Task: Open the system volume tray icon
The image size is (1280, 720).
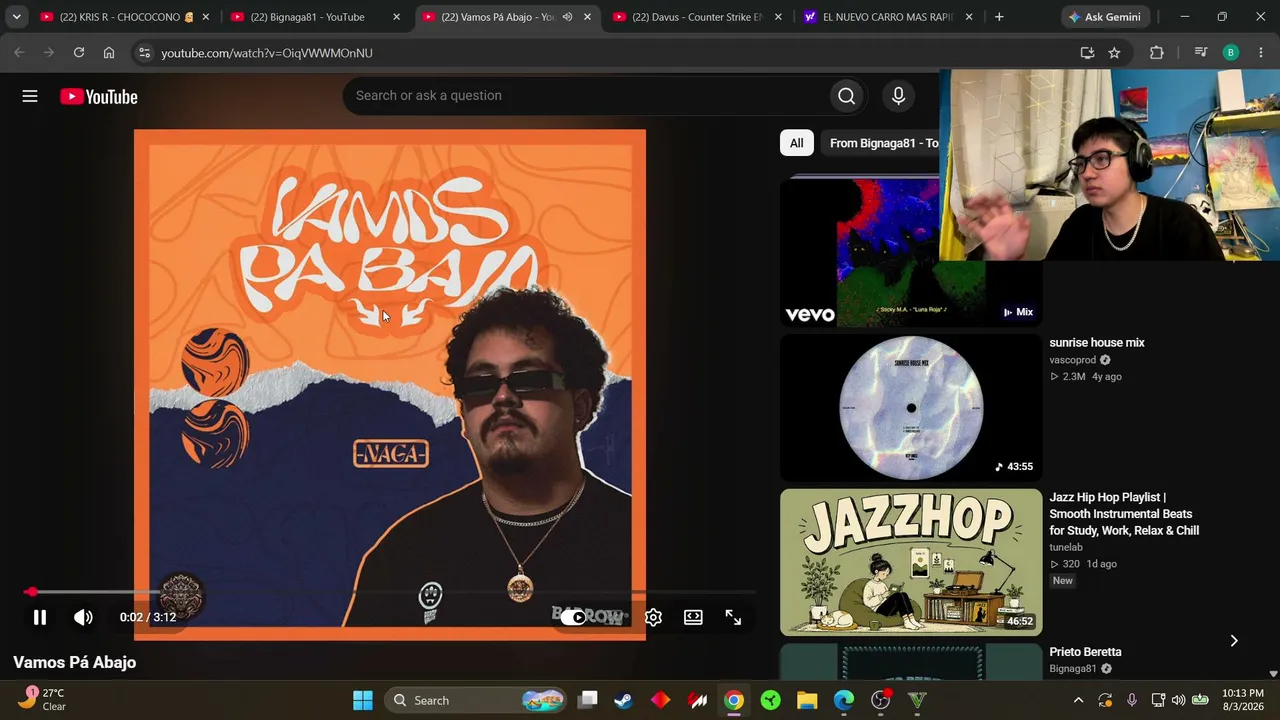Action: 1179,700
